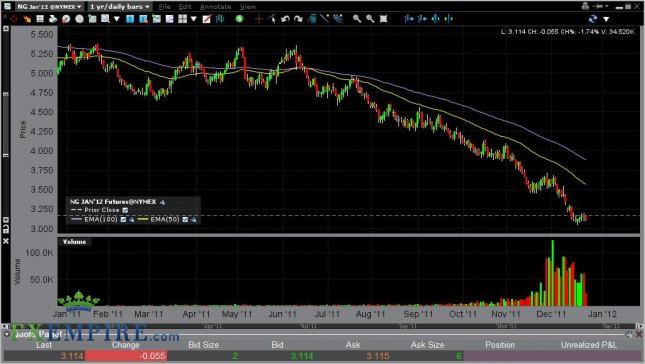
Task: Click the landscape chart image toolbar icon
Action: click(x=156, y=19)
